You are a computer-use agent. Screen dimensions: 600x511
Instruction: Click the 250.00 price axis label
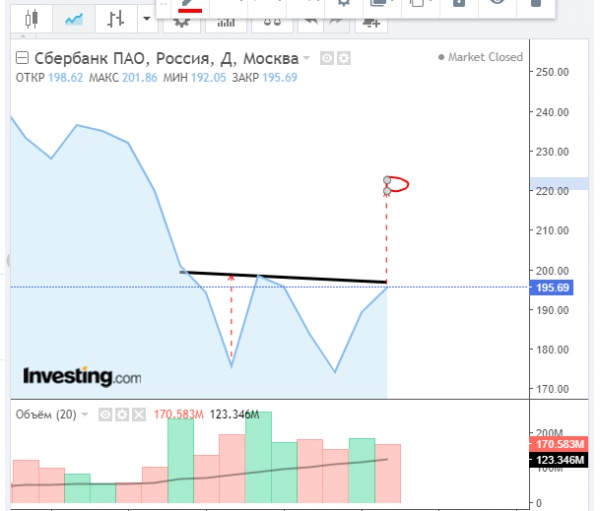click(x=552, y=72)
